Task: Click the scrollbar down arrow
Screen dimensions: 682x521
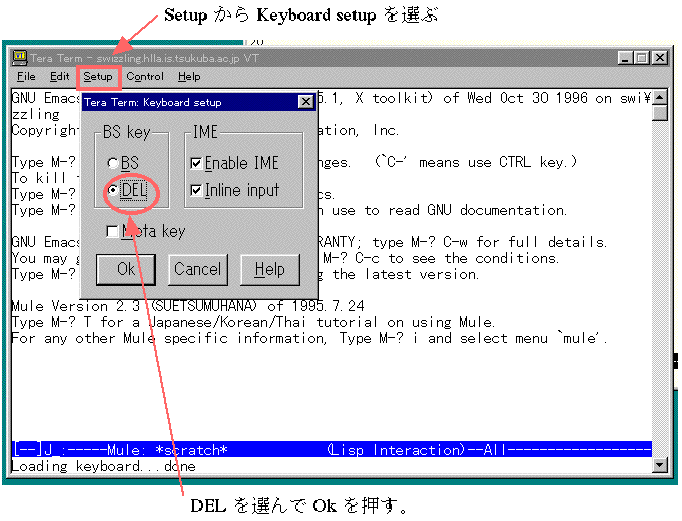Action: click(x=660, y=465)
